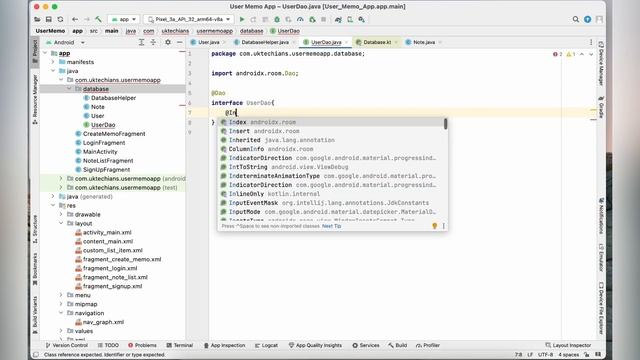Open the Terminal tool window
Screen dimensions: 640x360
180,345
